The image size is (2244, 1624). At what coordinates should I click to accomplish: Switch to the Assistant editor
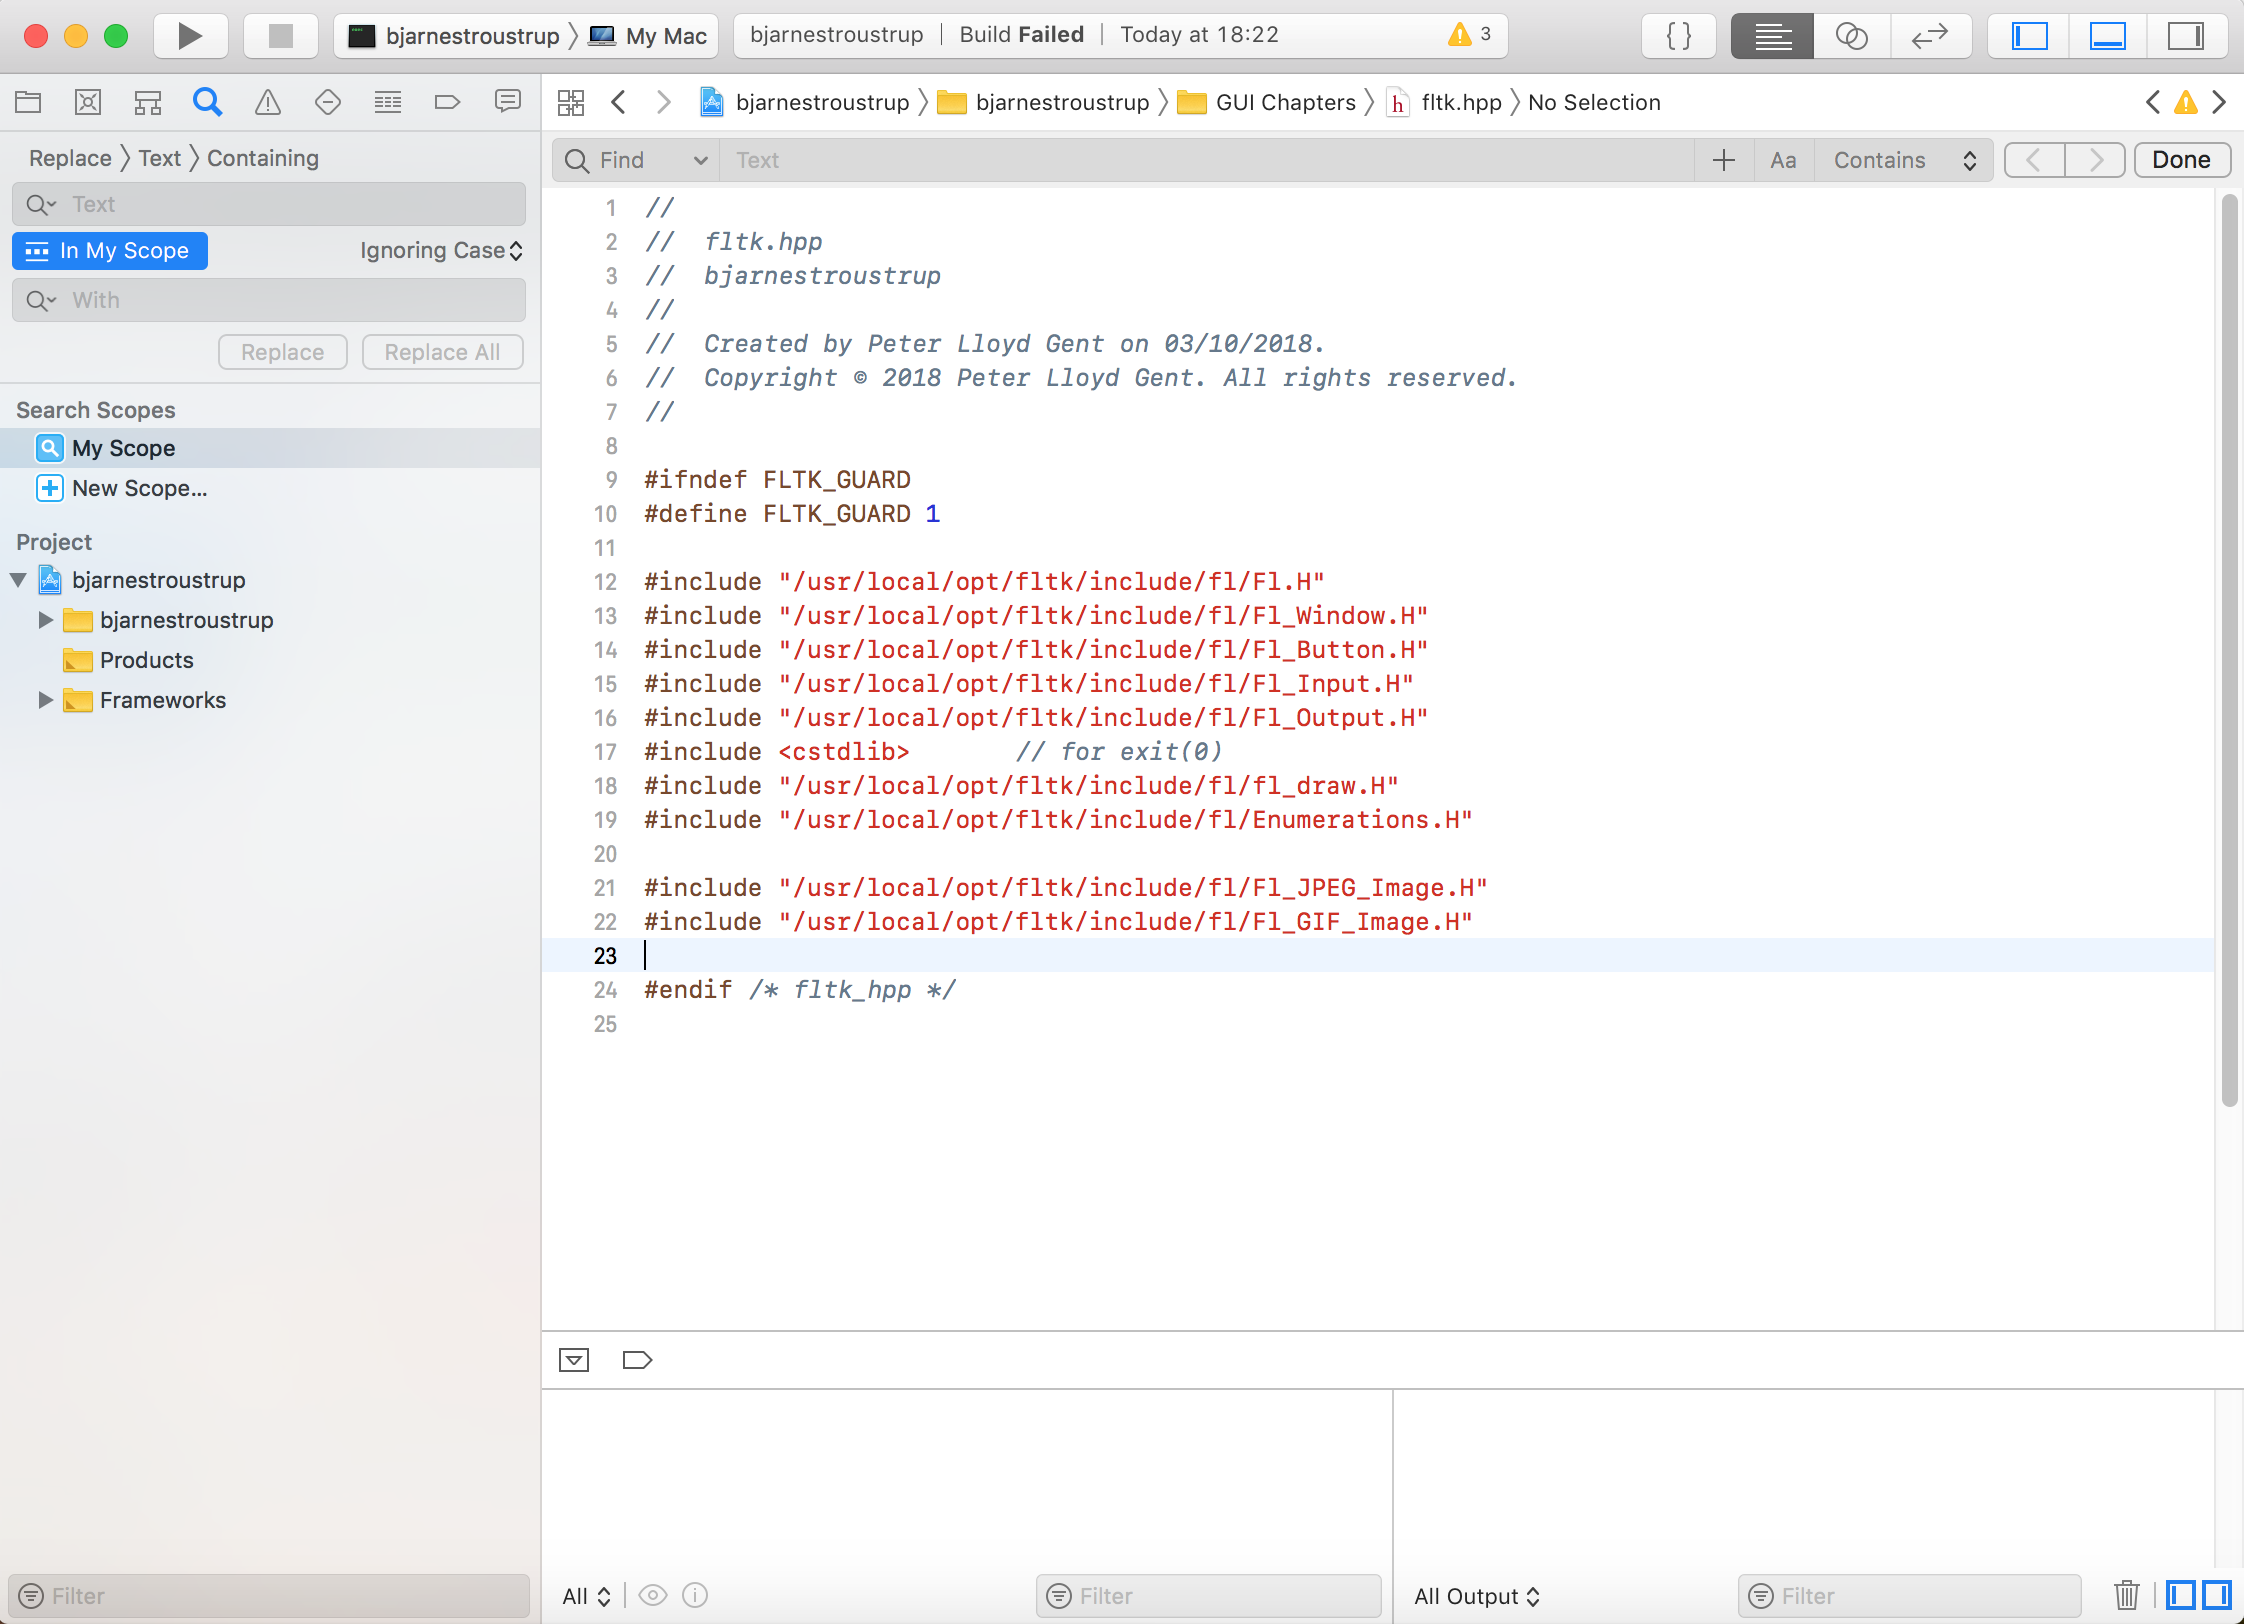tap(1852, 36)
